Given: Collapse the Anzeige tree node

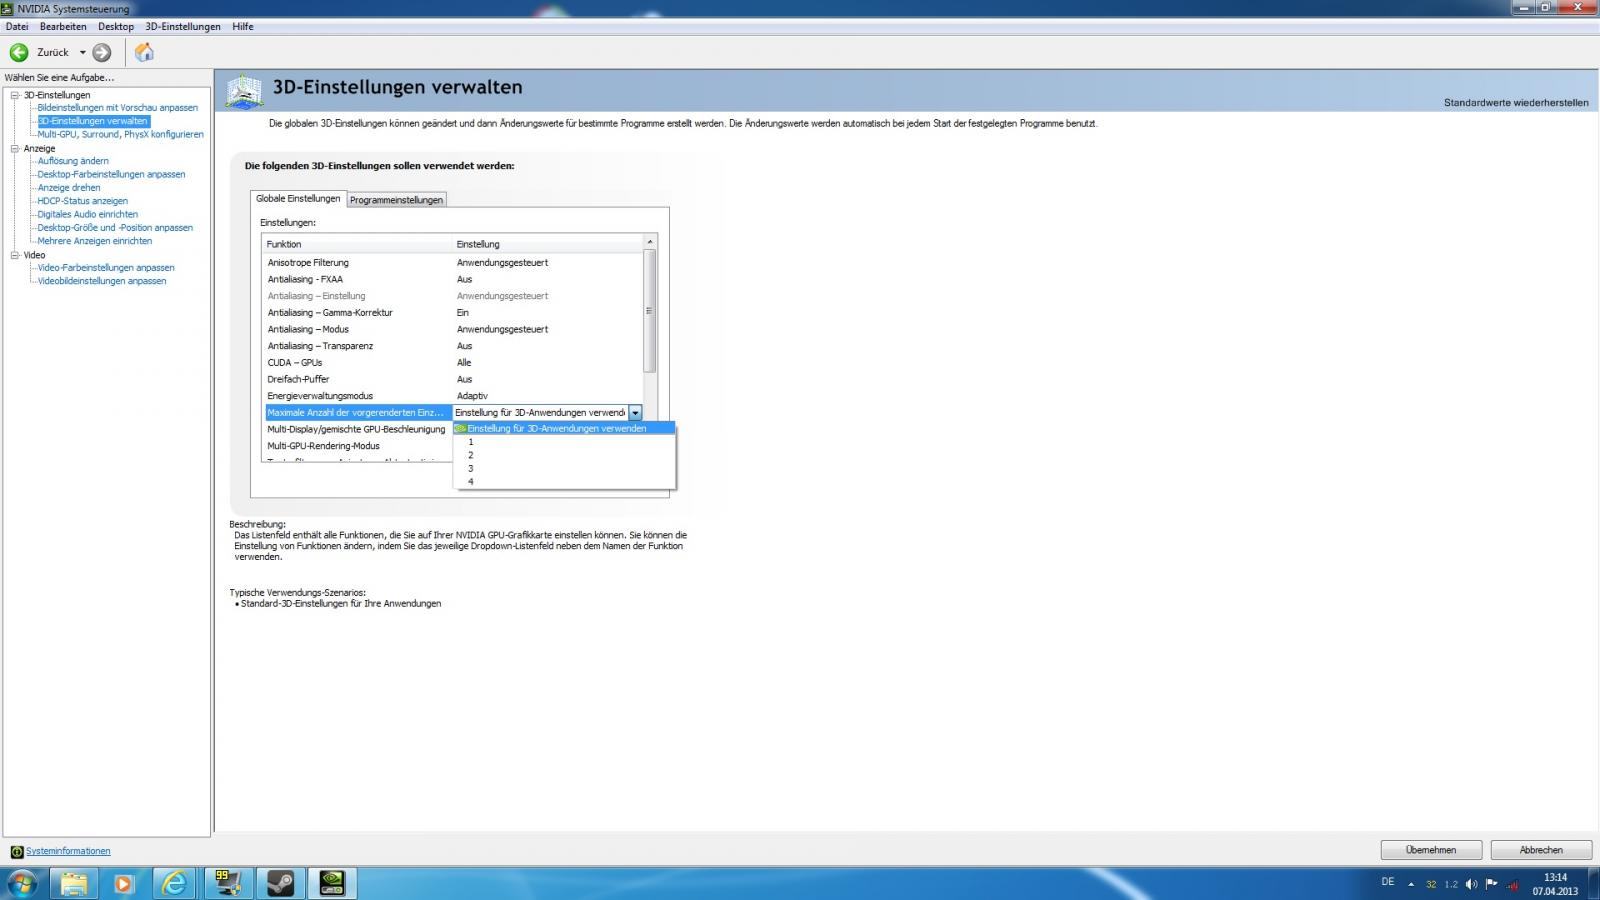Looking at the screenshot, I should [15, 148].
